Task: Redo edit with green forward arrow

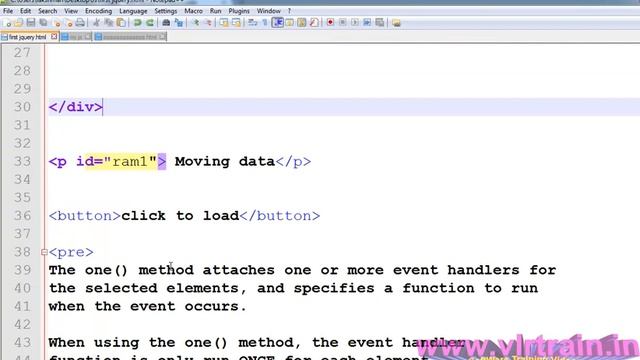Action: (x=150, y=23)
